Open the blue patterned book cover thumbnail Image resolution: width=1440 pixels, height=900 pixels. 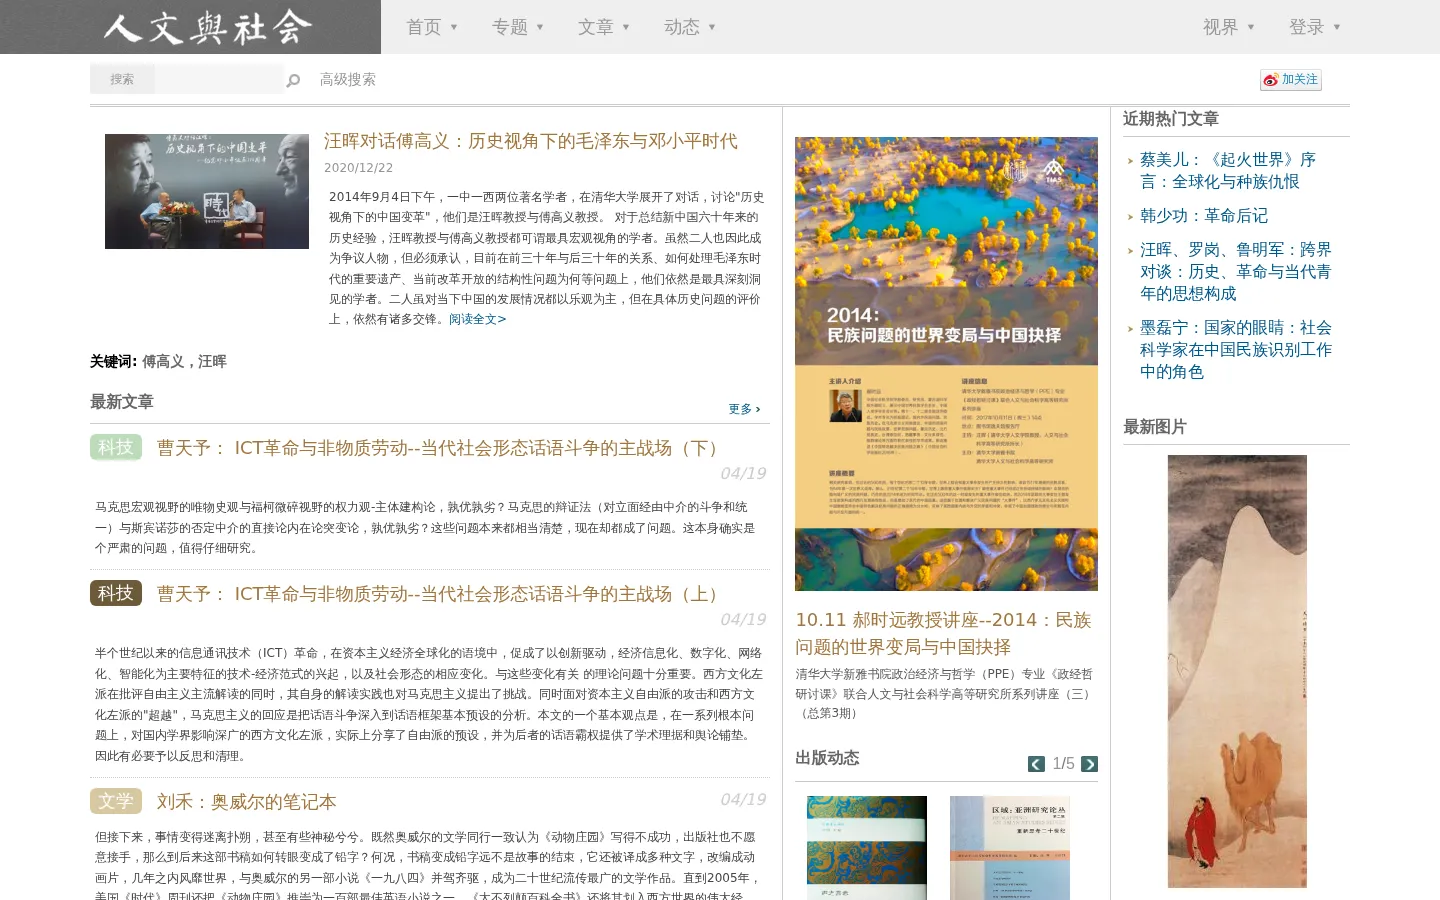point(867,848)
